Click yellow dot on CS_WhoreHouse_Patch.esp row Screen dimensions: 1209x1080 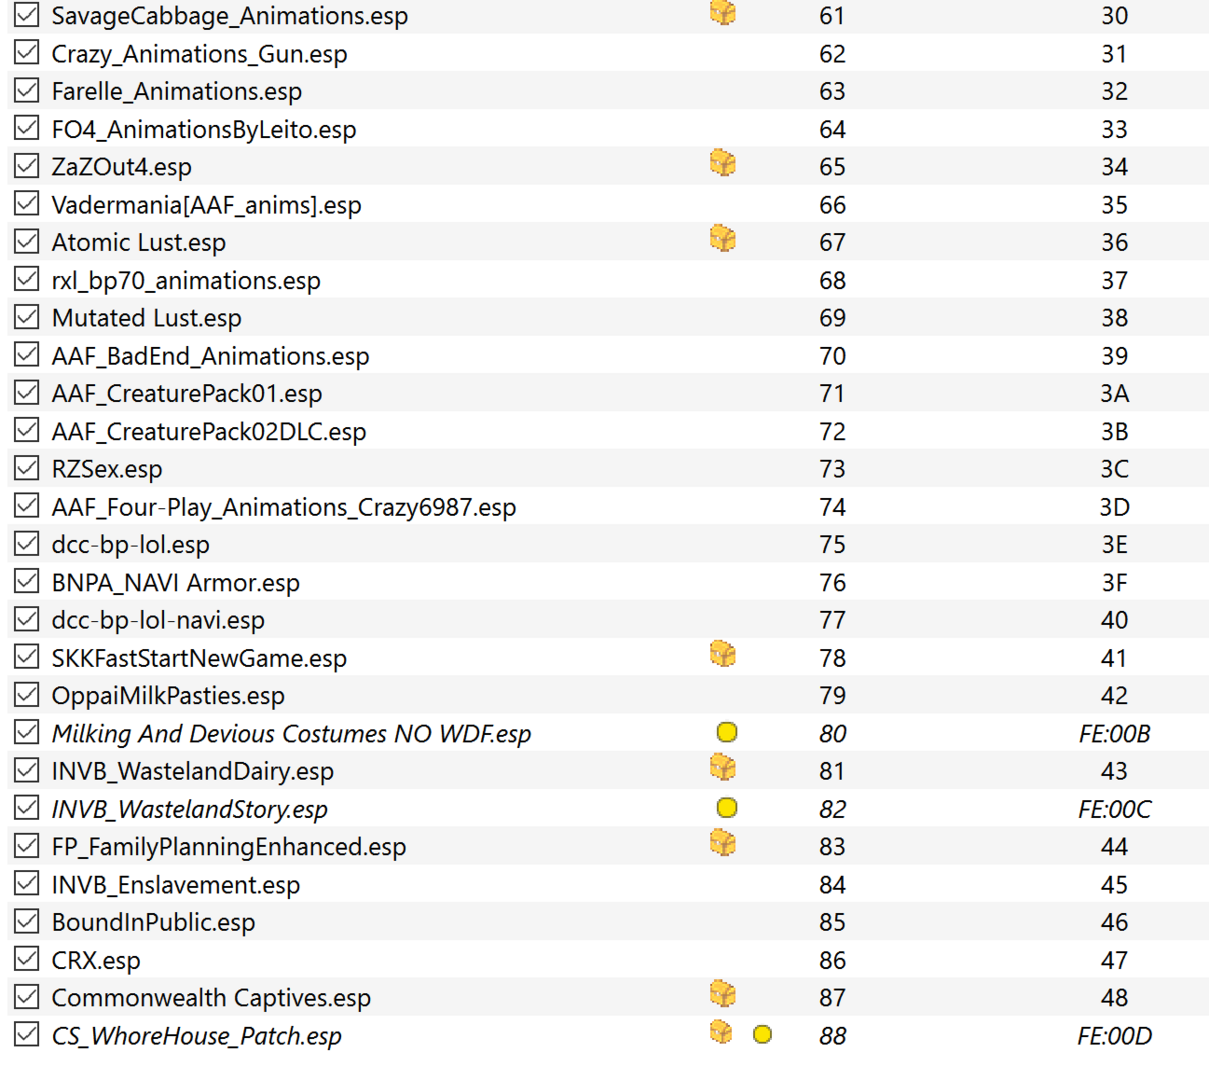pyautogui.click(x=762, y=1034)
